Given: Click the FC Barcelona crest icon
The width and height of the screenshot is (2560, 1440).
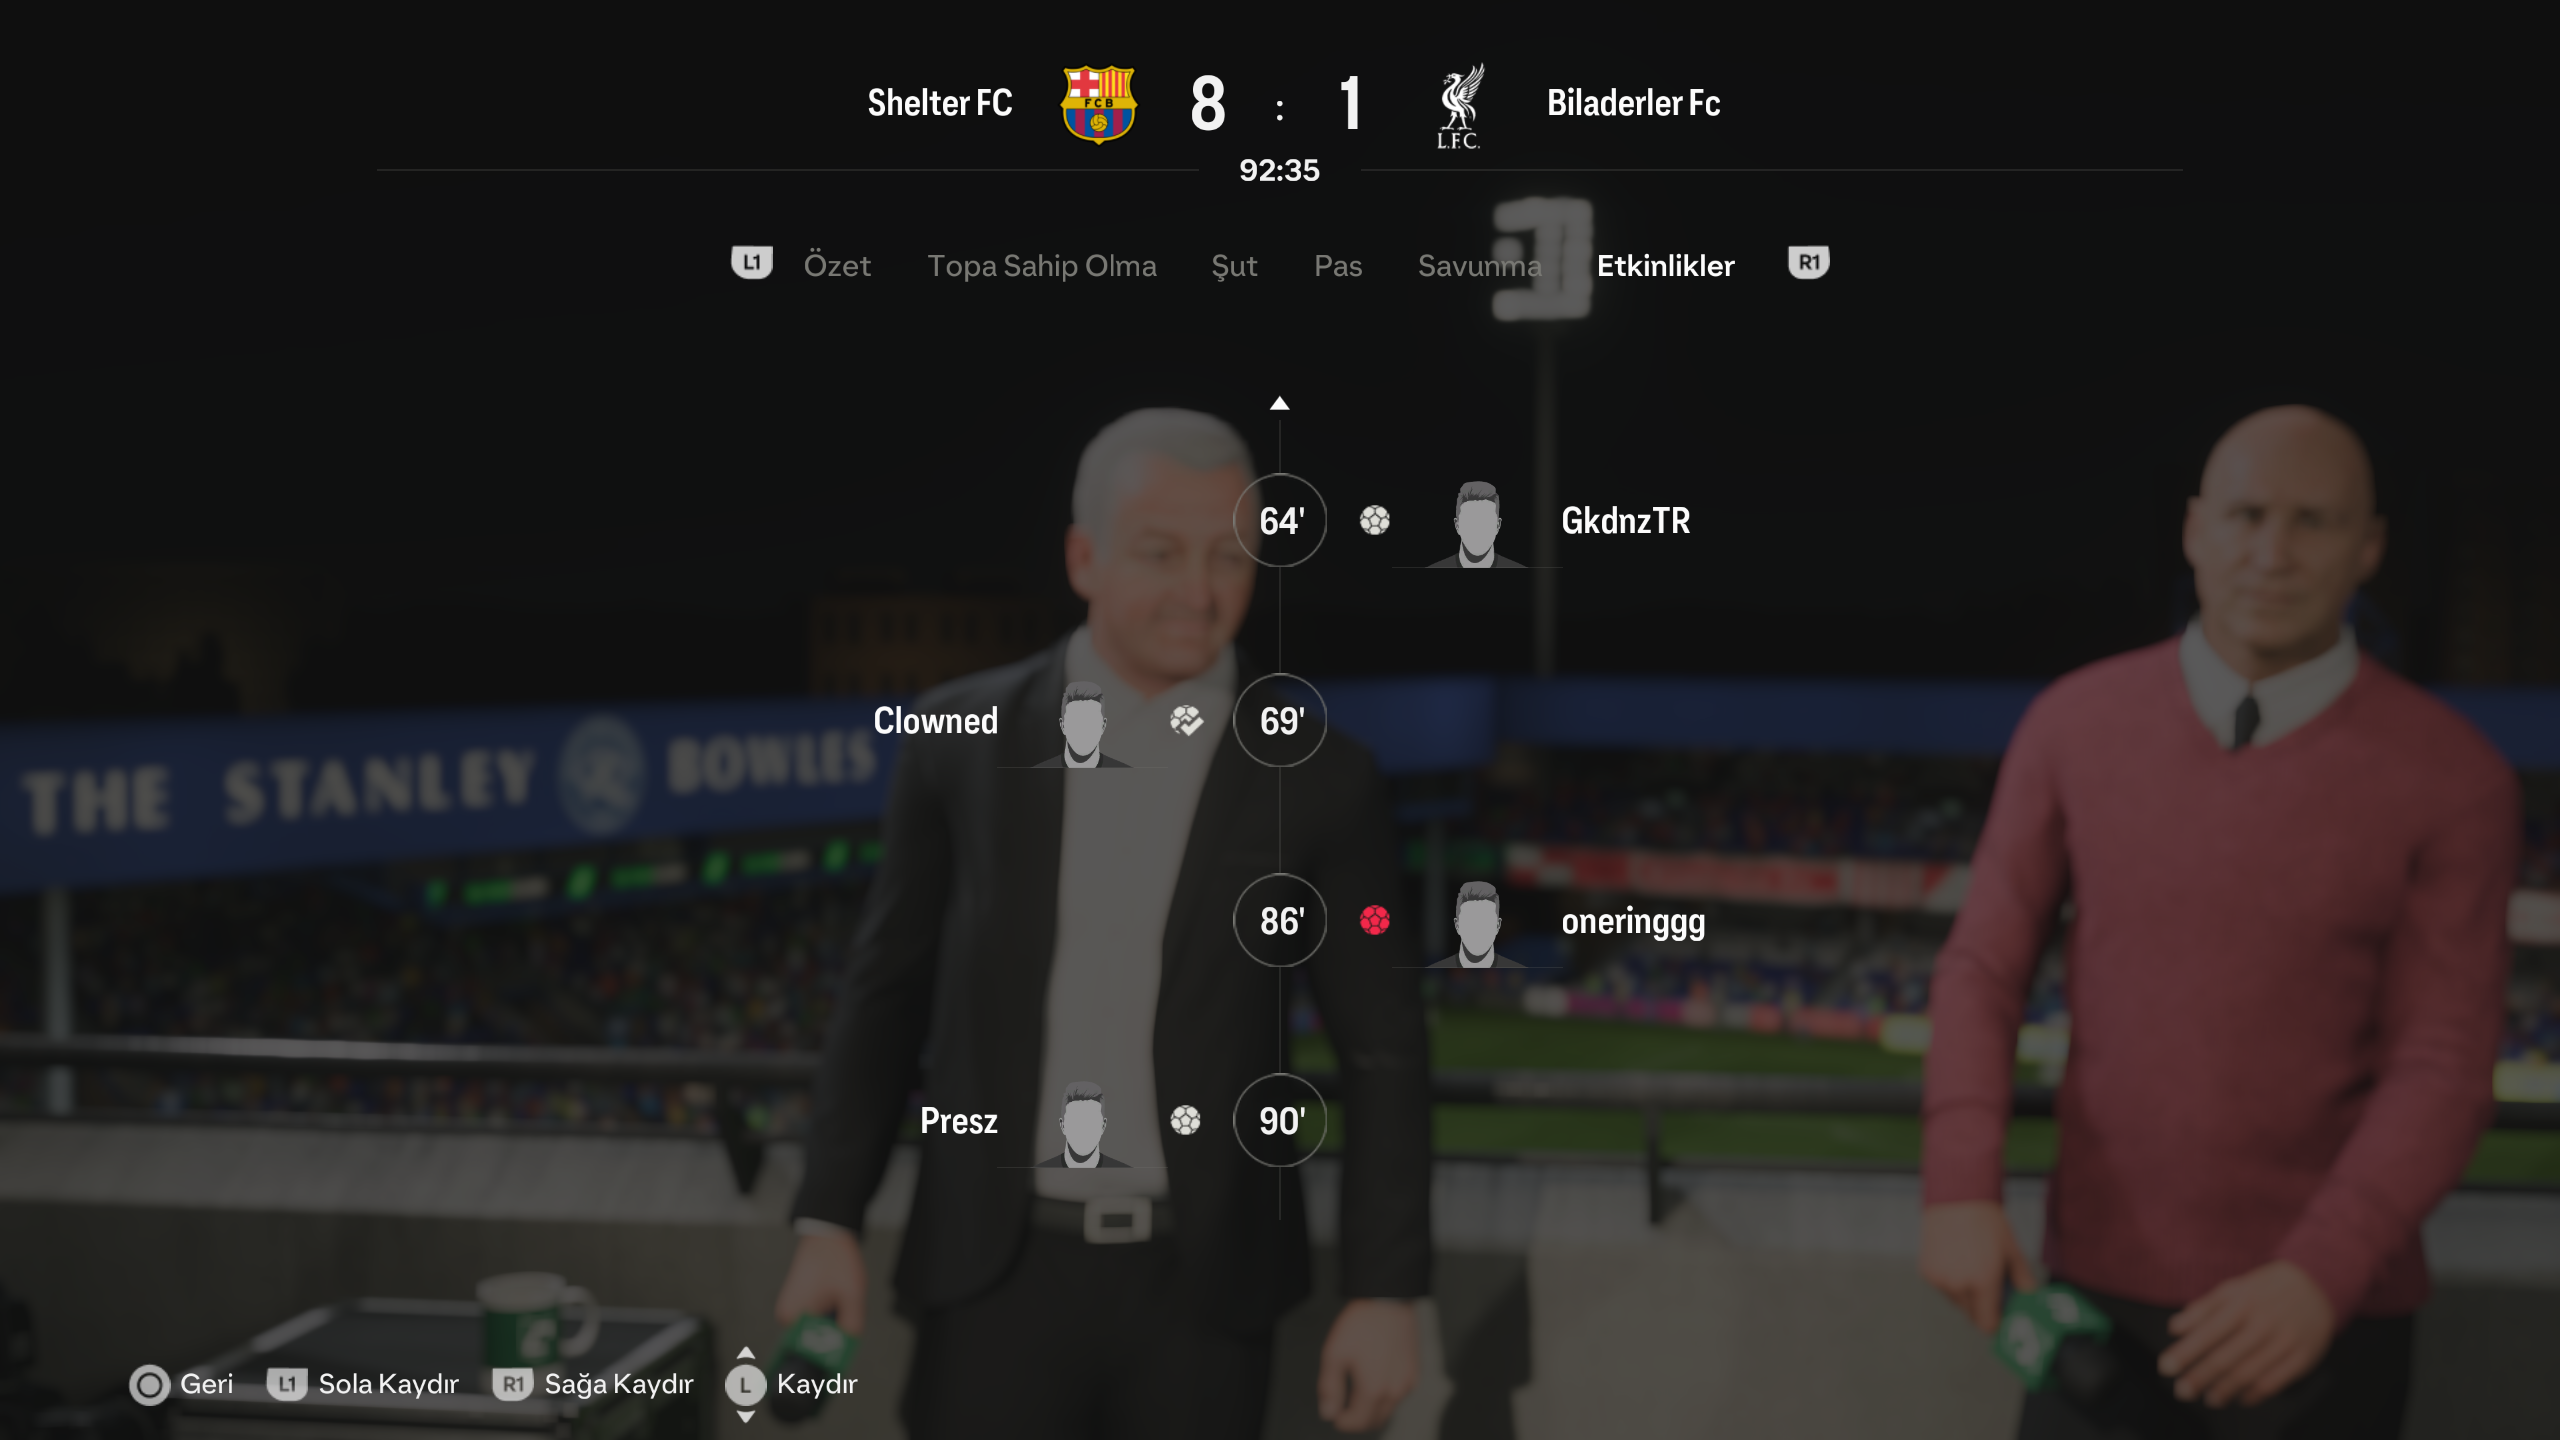Looking at the screenshot, I should pos(1098,104).
